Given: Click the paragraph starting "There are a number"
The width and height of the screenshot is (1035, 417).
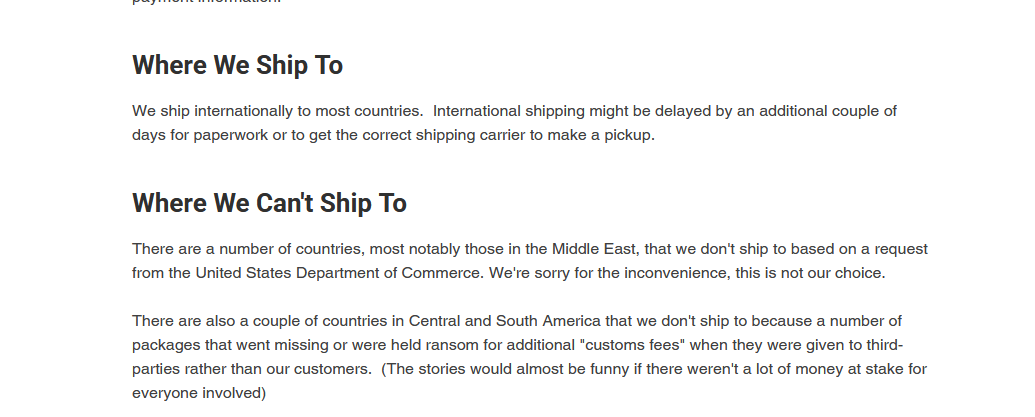Looking at the screenshot, I should click(530, 261).
